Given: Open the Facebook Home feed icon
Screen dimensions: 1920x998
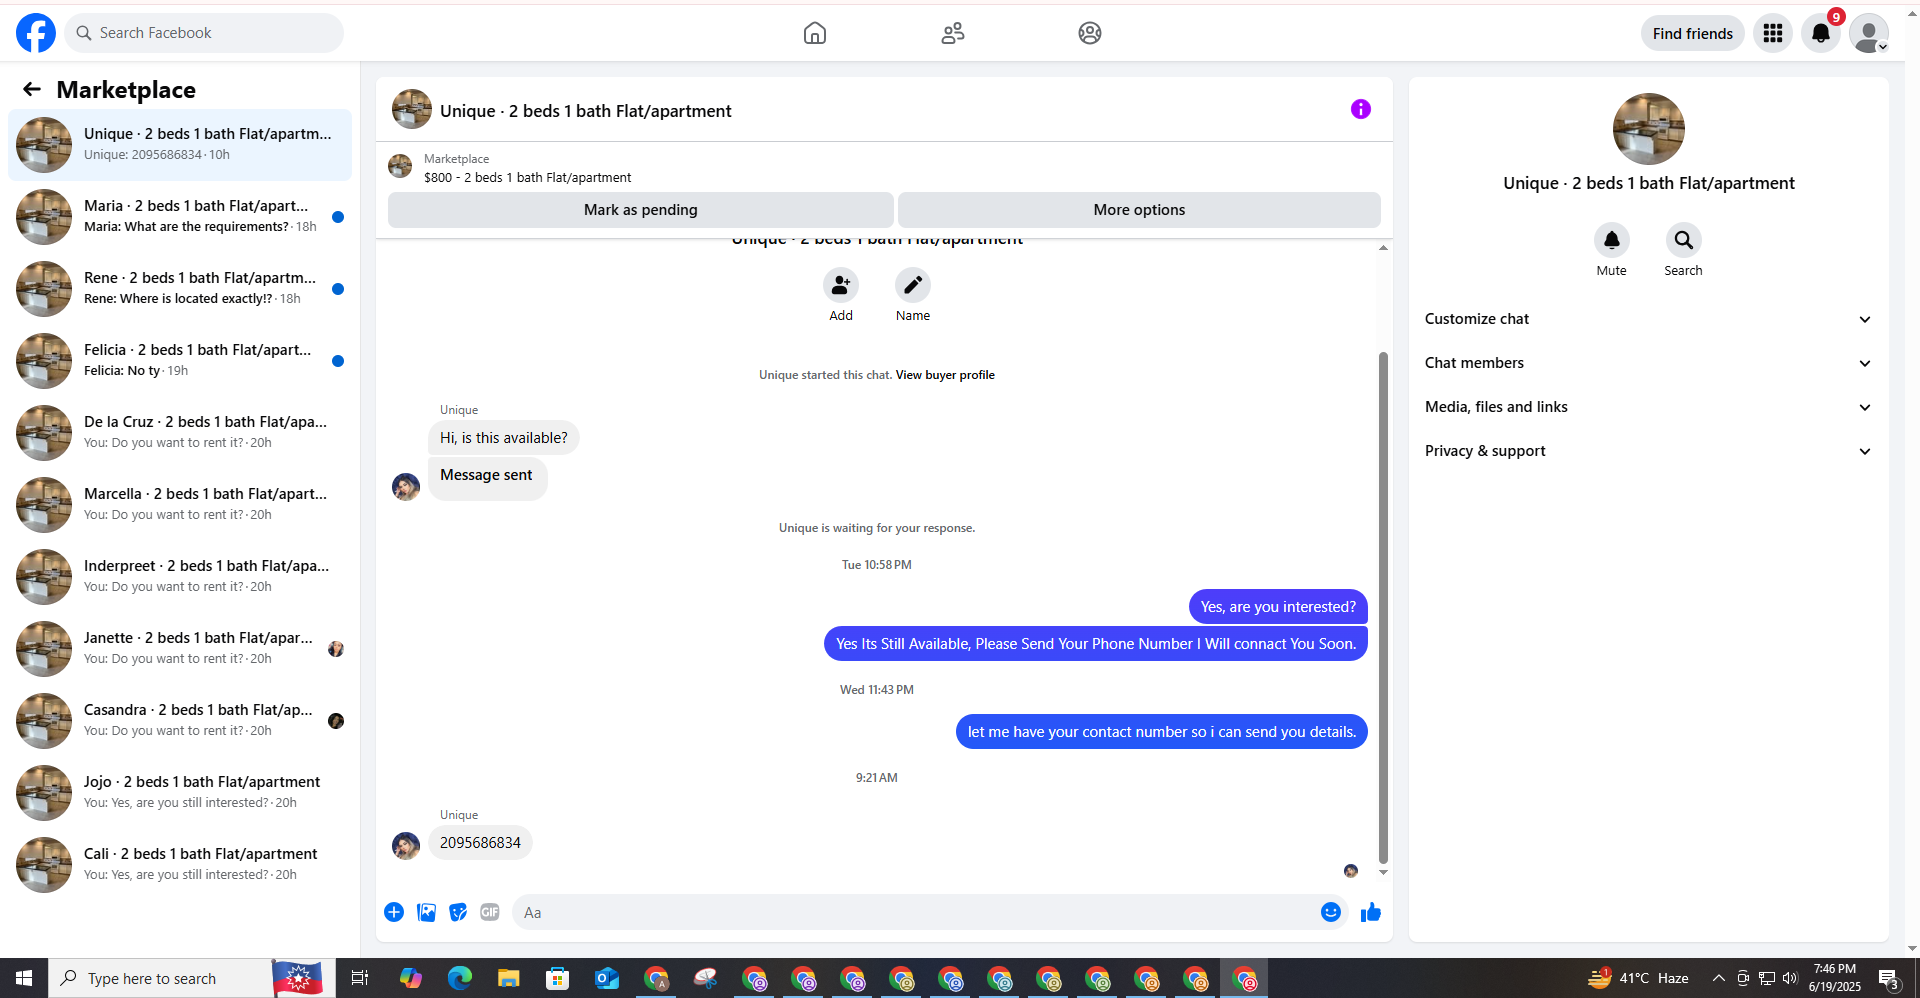Looking at the screenshot, I should (x=815, y=33).
